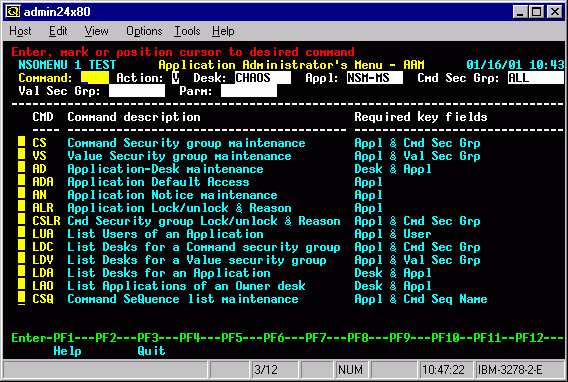This screenshot has height=382, width=568.
Task: Click 'List Users of an Application' description
Action: point(165,234)
